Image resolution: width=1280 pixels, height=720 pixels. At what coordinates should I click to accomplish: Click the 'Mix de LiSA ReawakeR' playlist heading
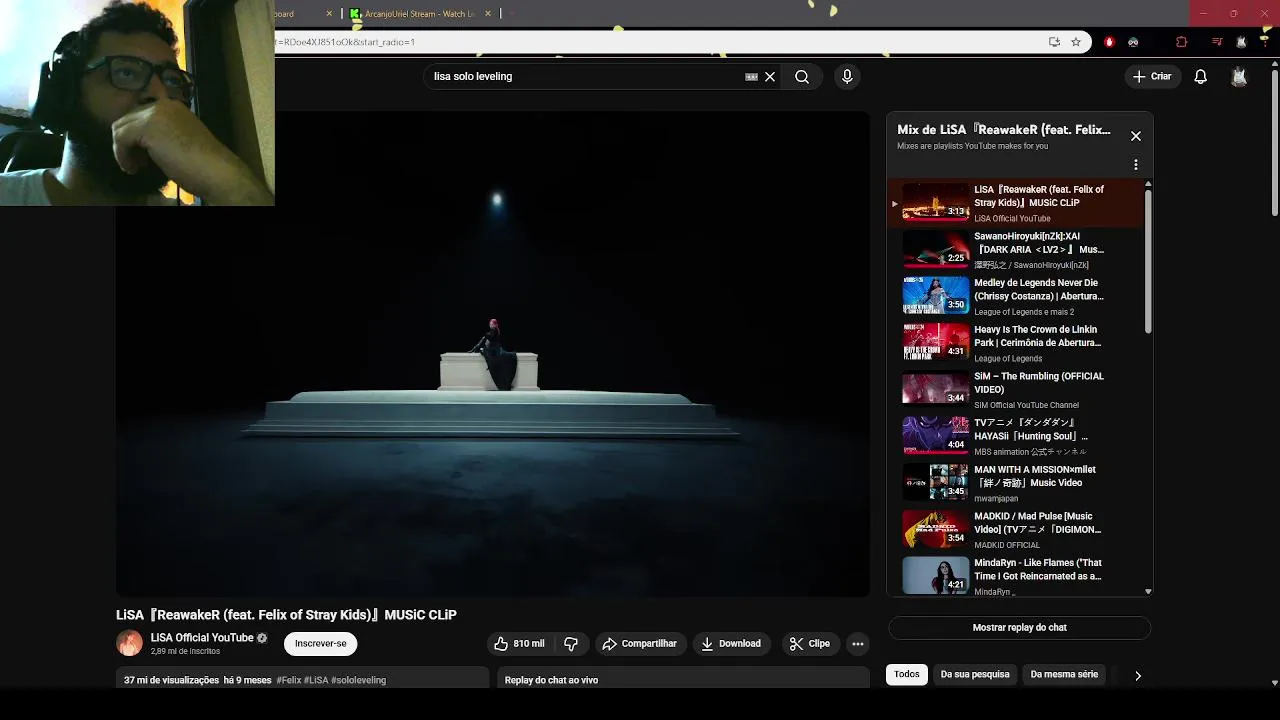[1004, 130]
